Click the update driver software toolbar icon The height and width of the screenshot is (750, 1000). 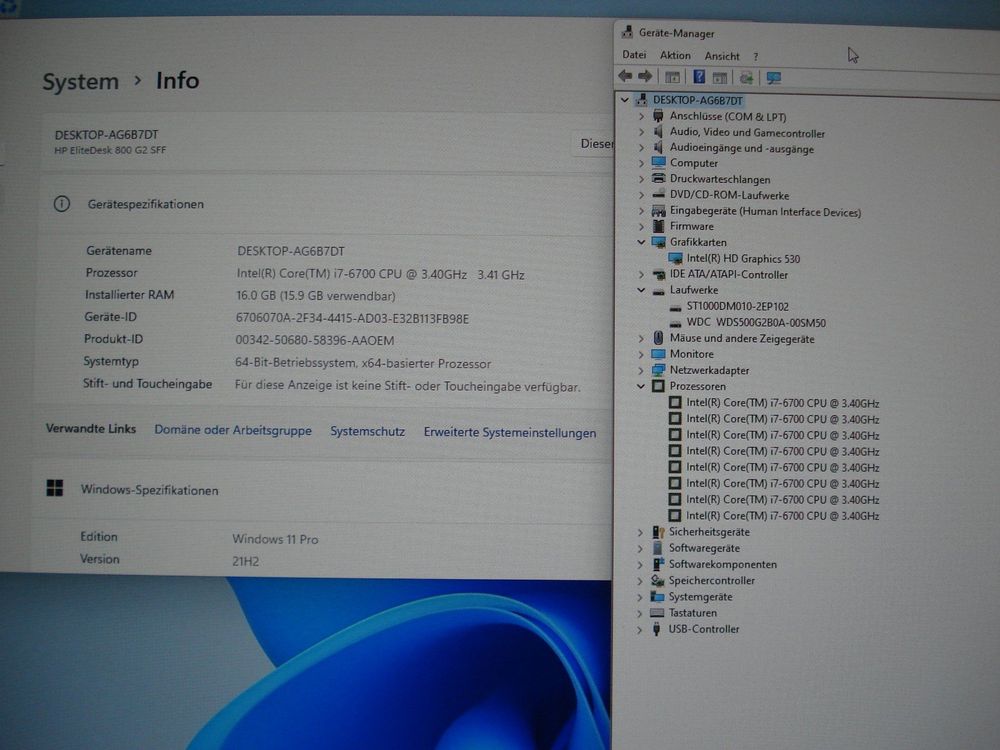746,77
